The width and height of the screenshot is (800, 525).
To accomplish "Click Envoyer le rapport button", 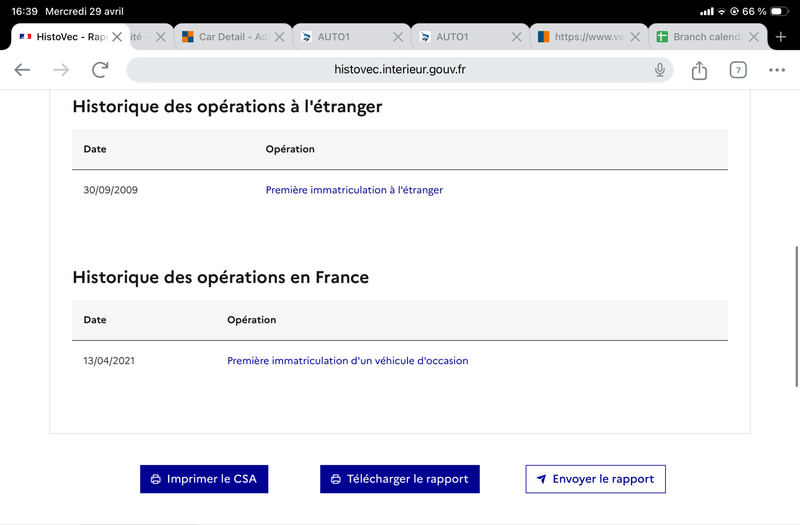I will click(595, 479).
